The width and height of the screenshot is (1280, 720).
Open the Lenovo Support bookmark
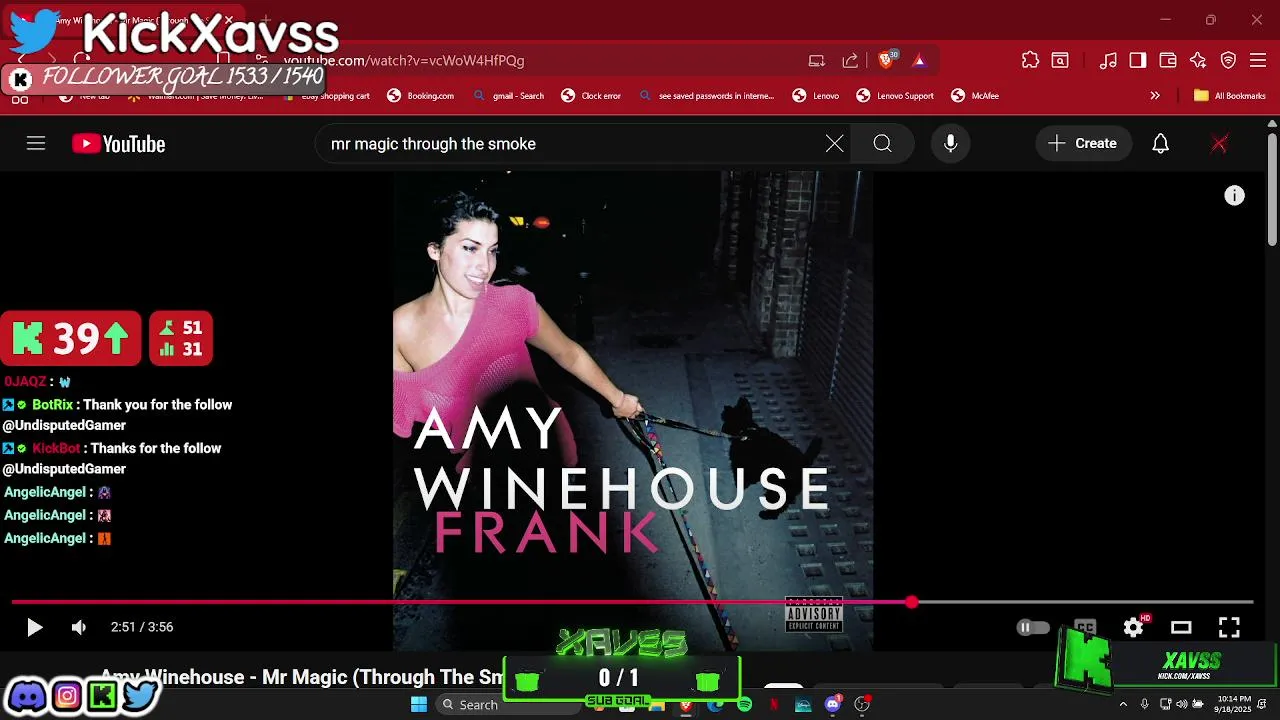coord(895,96)
